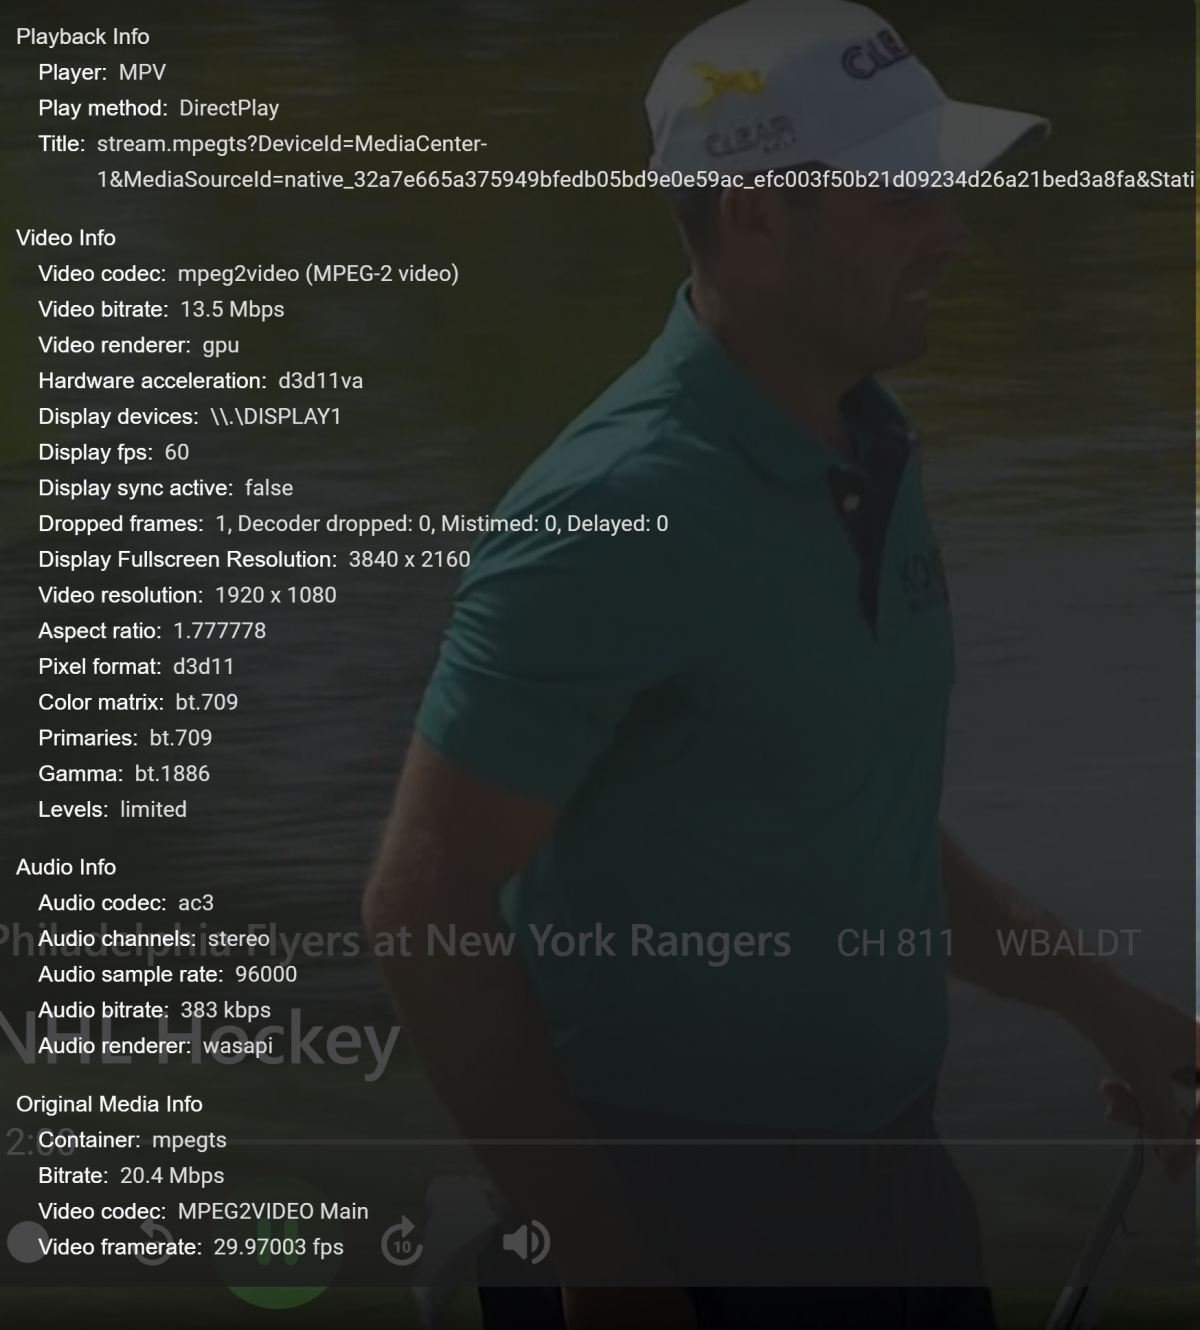The height and width of the screenshot is (1330, 1200).
Task: Pause playback with the green button
Action: 280,1242
